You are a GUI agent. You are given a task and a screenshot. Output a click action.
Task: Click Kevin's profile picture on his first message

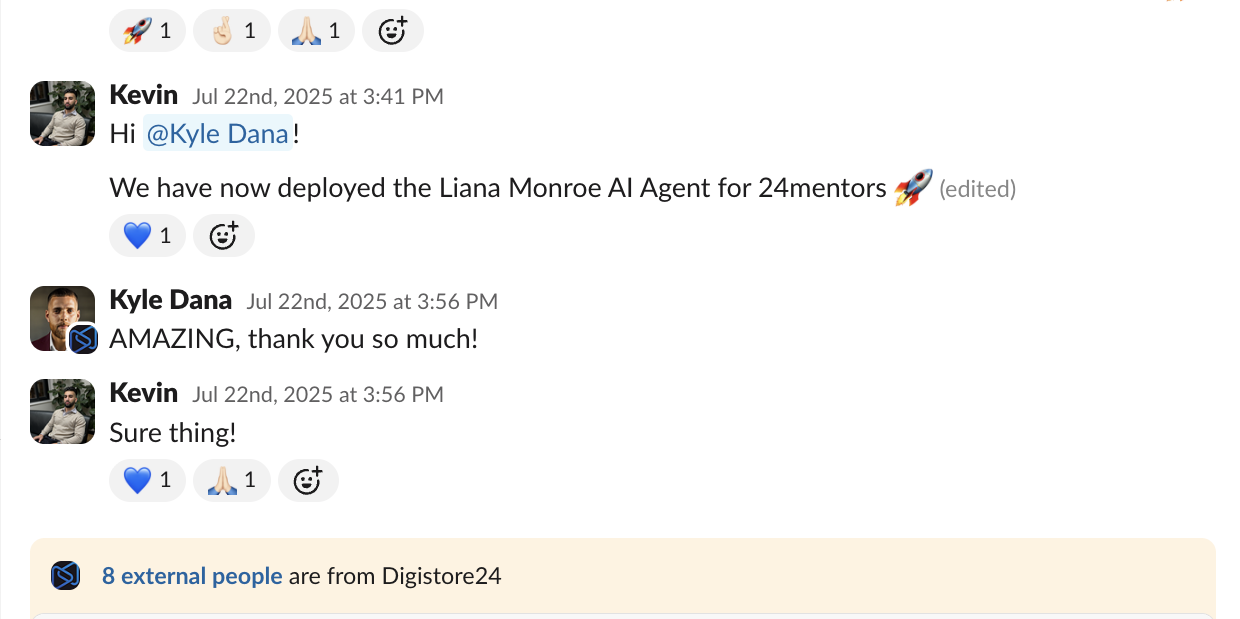click(x=61, y=113)
